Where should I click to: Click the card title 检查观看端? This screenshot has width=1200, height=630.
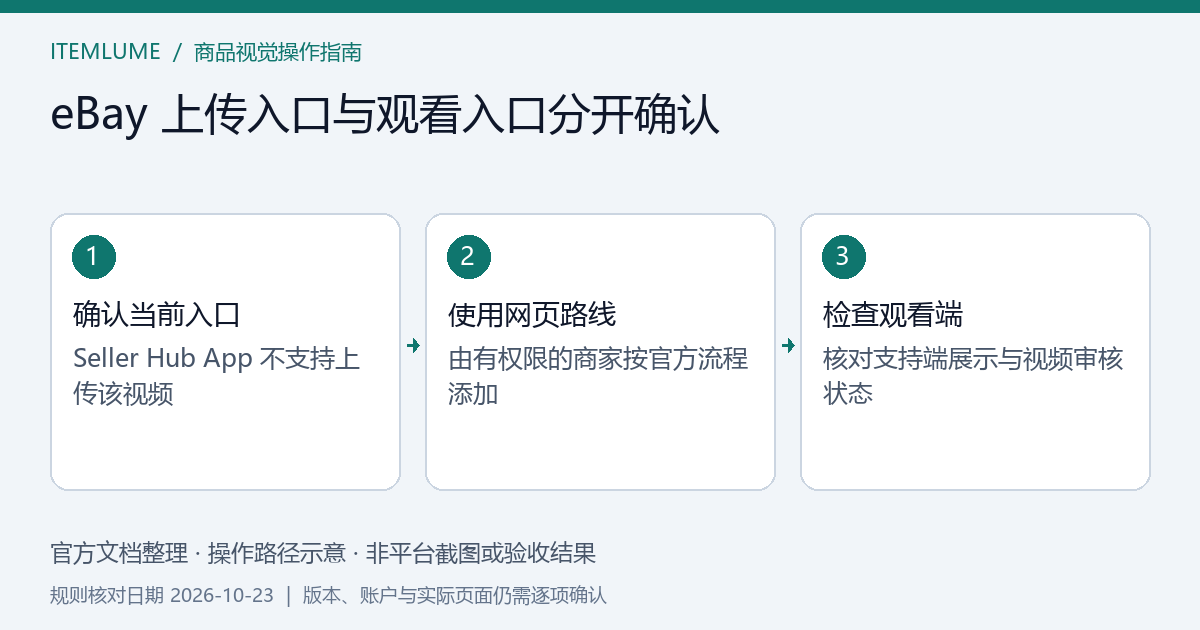(x=893, y=316)
